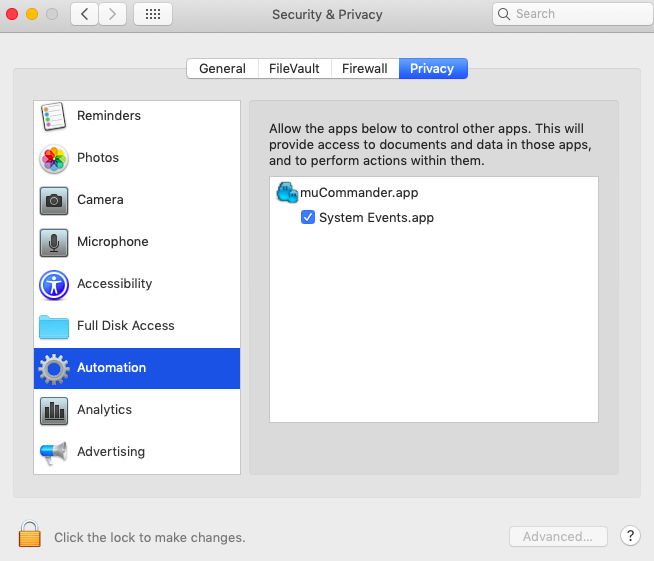Click the Accessibility figure icon

pos(54,285)
